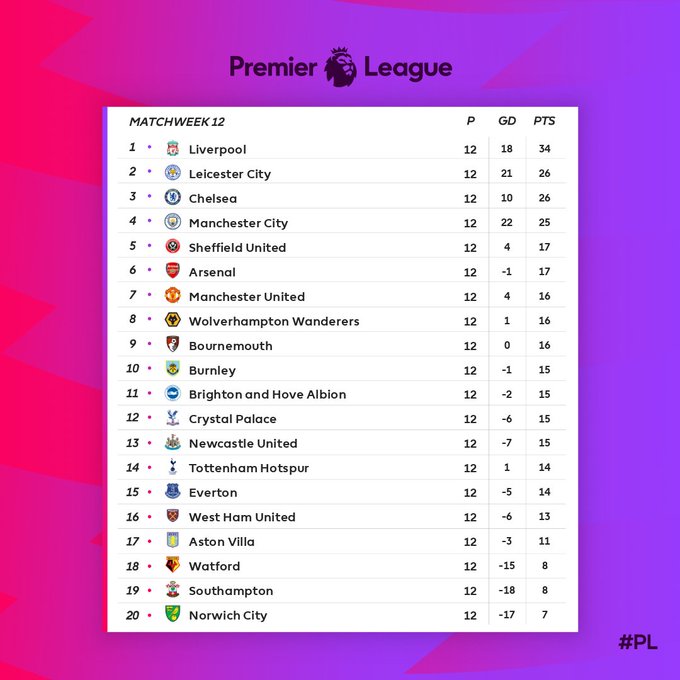Click the MATCHWEEK 12 heading

177,122
